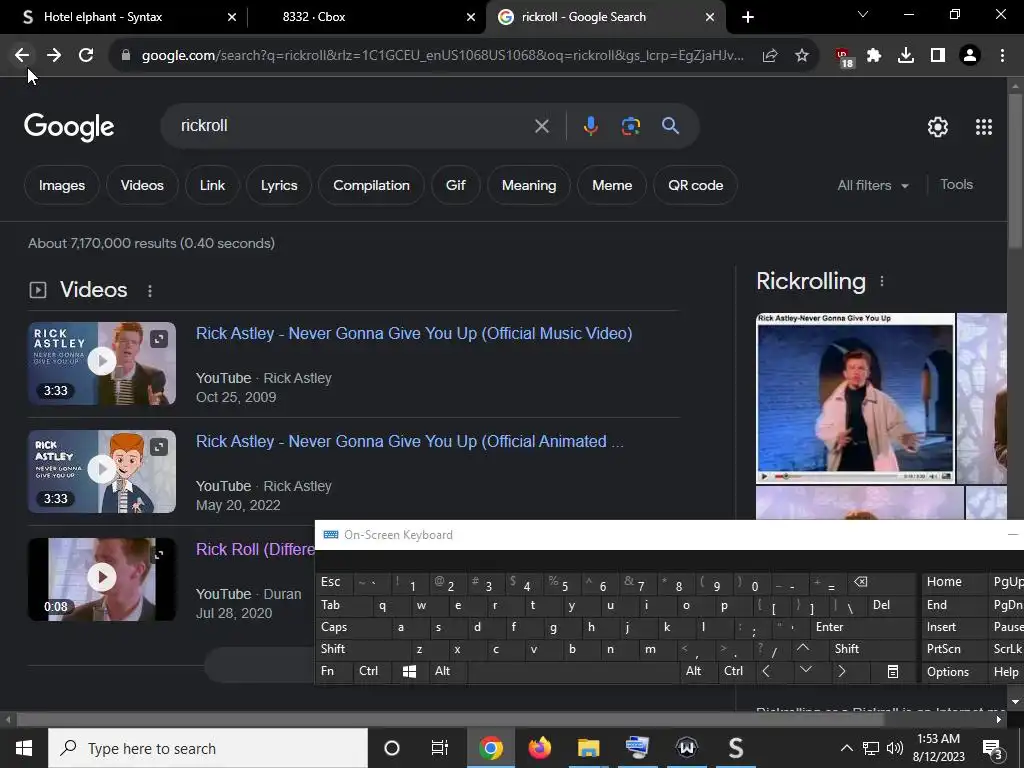Open more options beside Videos heading
Image resolution: width=1024 pixels, height=768 pixels.
[150, 291]
